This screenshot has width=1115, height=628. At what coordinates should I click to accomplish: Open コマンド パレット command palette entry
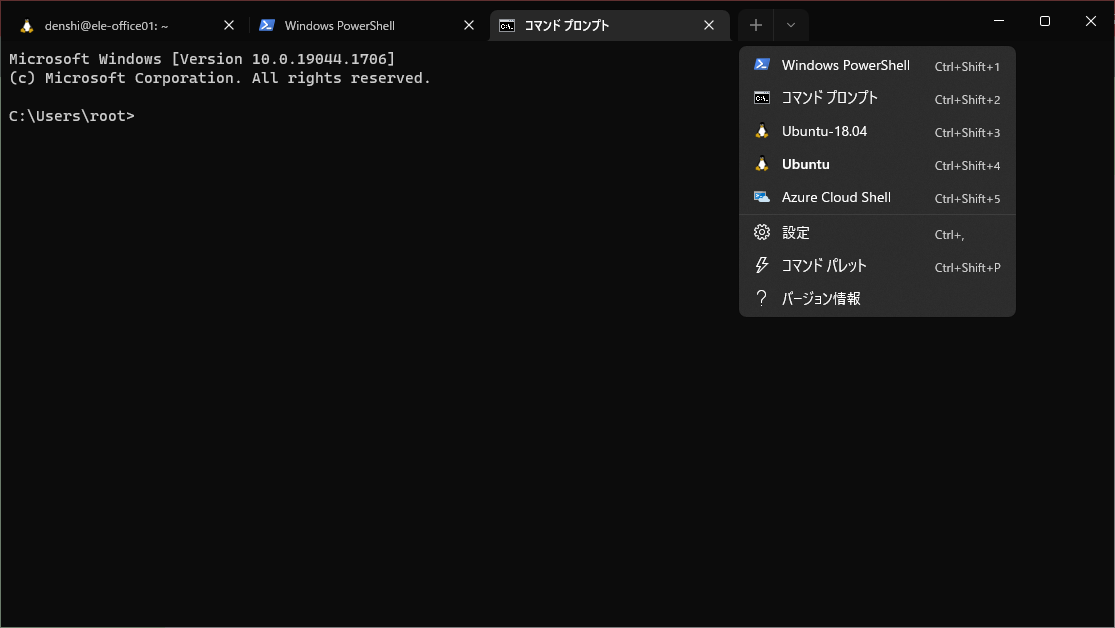[x=877, y=266]
